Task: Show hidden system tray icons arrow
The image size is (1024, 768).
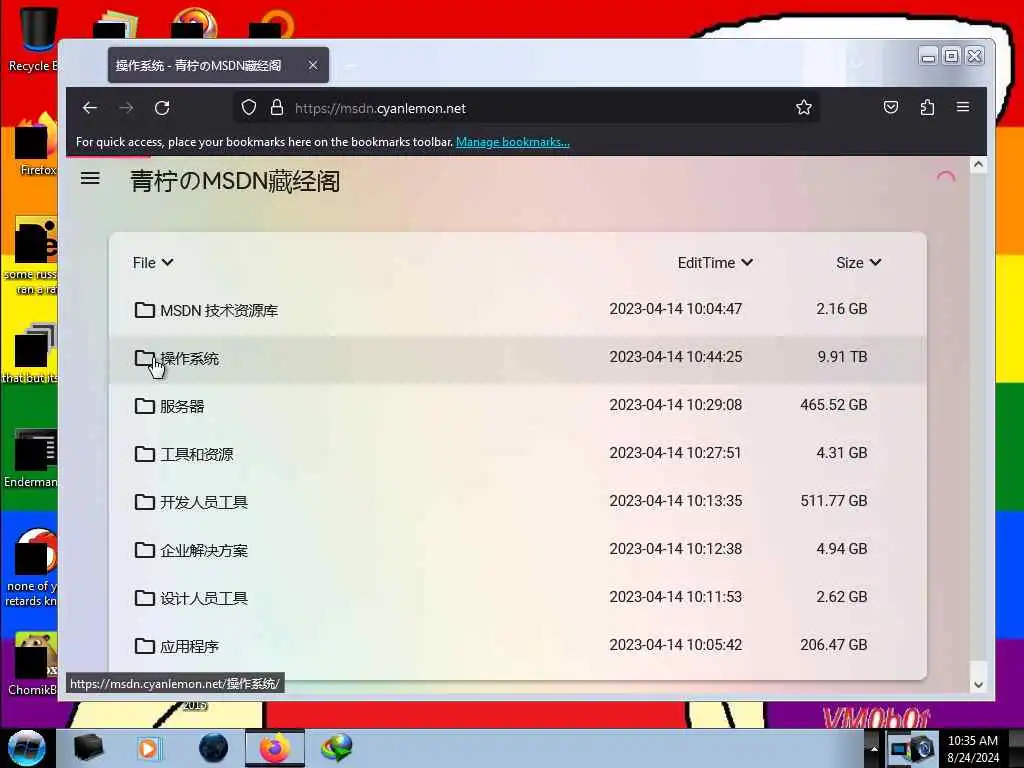Action: pos(874,748)
